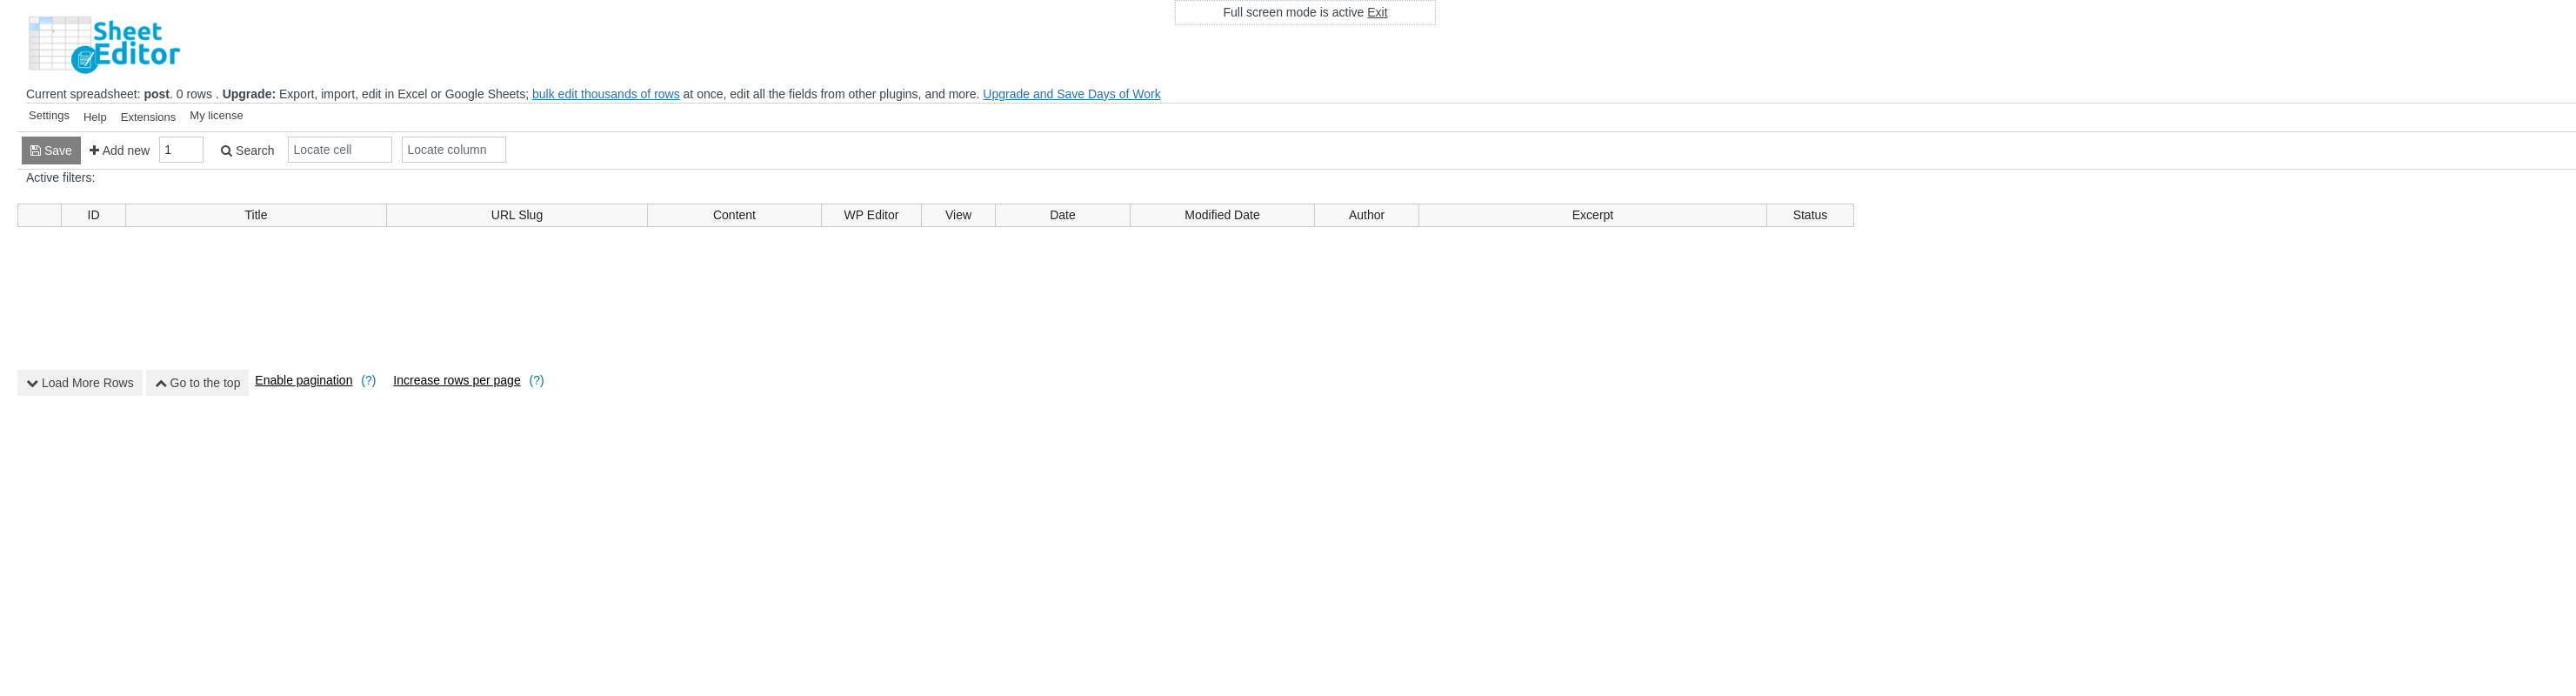Viewport: 2576px width, 696px height.
Task: Open My license menu item
Action: click(216, 116)
